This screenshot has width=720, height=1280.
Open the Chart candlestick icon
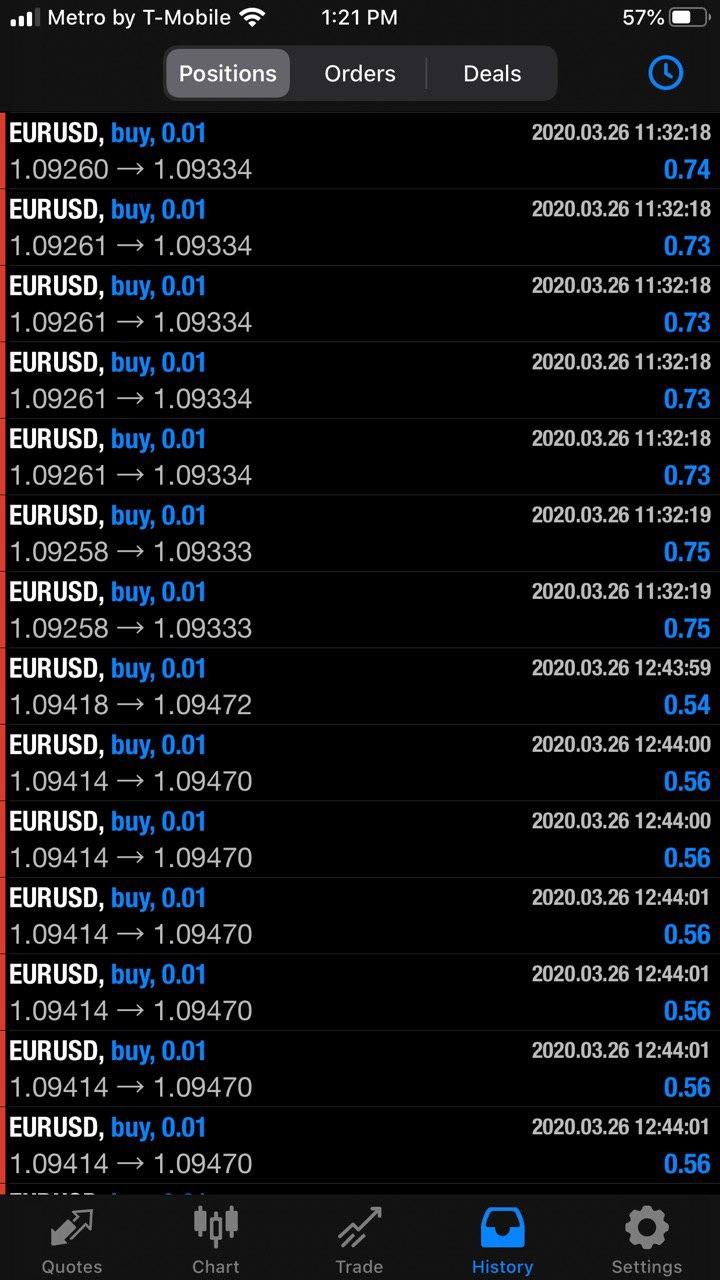tap(216, 1226)
